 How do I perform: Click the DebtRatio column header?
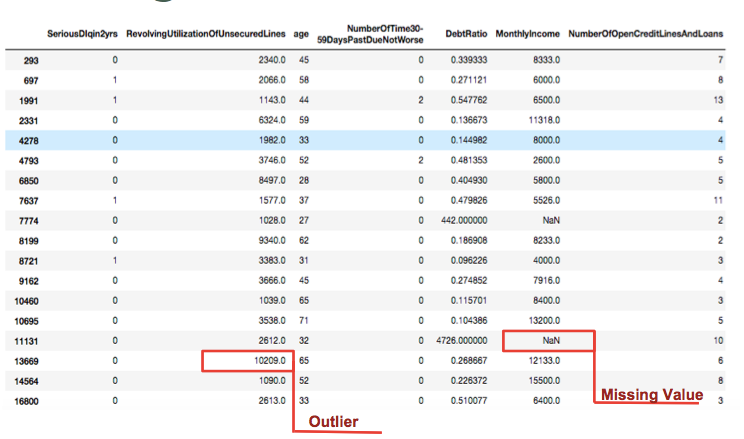[466, 34]
